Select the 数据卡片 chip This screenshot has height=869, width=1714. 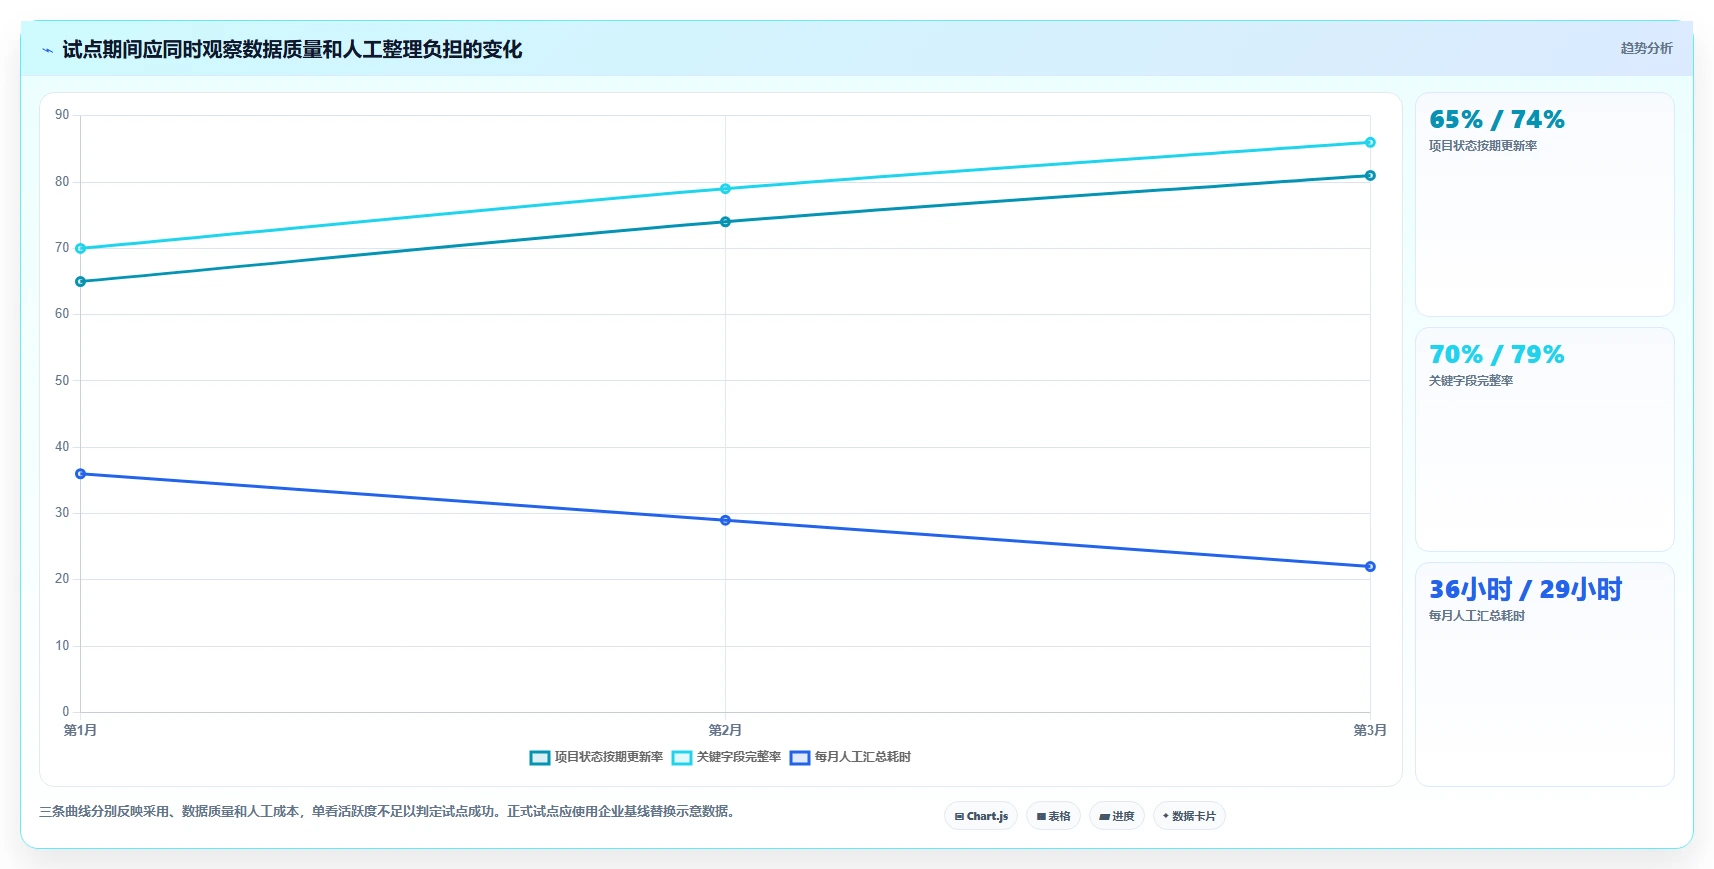pyautogui.click(x=1189, y=816)
